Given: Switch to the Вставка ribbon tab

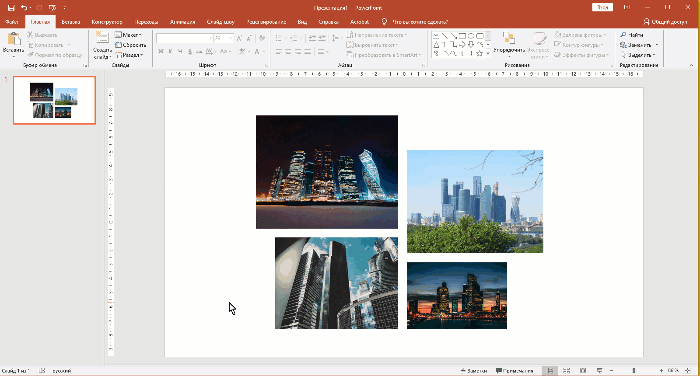Looking at the screenshot, I should (x=71, y=22).
